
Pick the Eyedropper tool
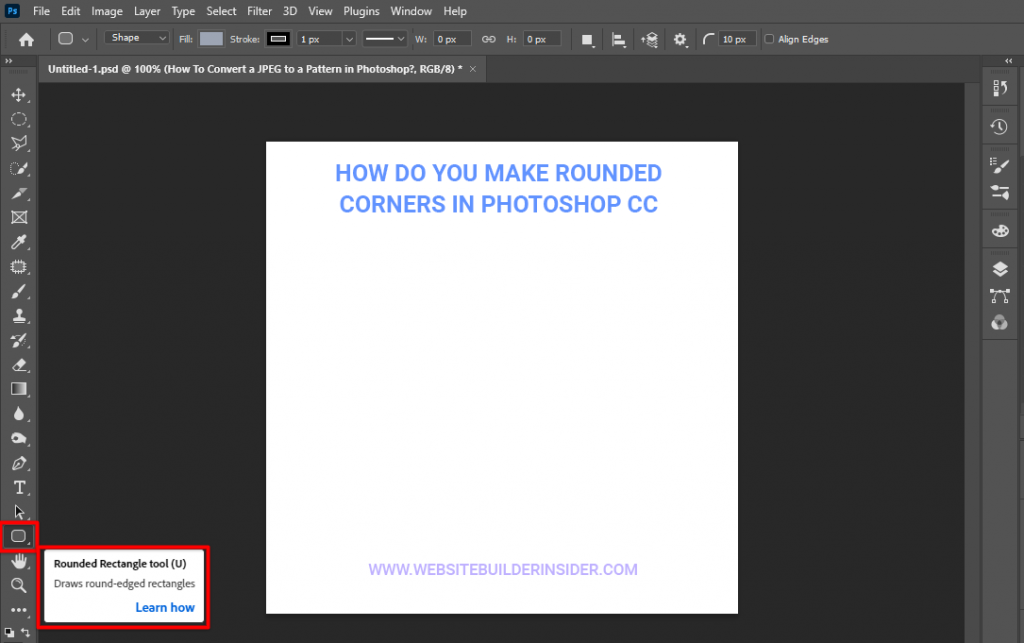18,242
